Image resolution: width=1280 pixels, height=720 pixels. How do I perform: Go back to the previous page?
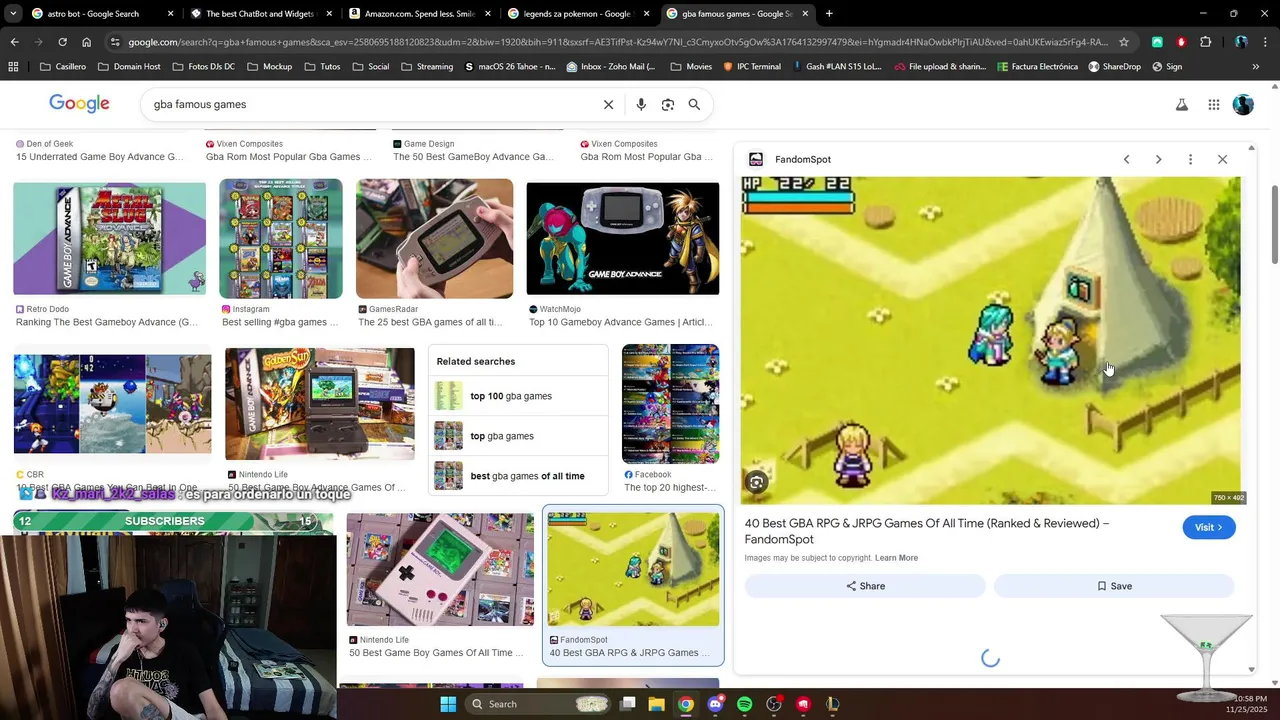pyautogui.click(x=14, y=42)
